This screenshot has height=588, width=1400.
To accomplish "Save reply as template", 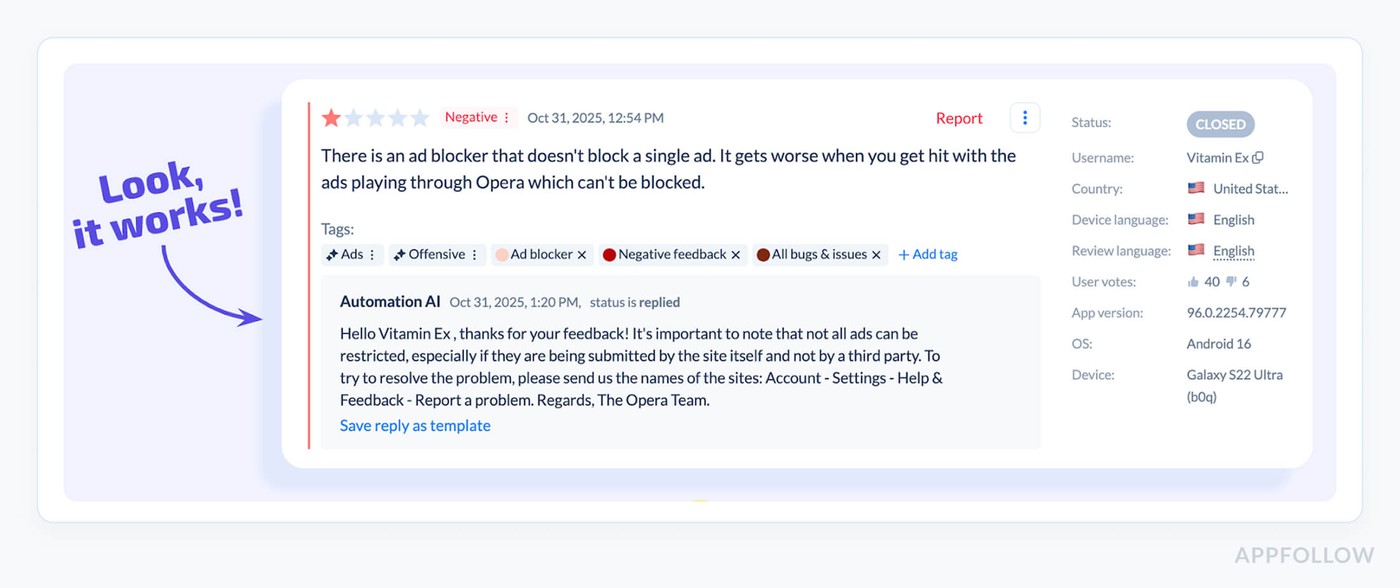I will tap(415, 426).
